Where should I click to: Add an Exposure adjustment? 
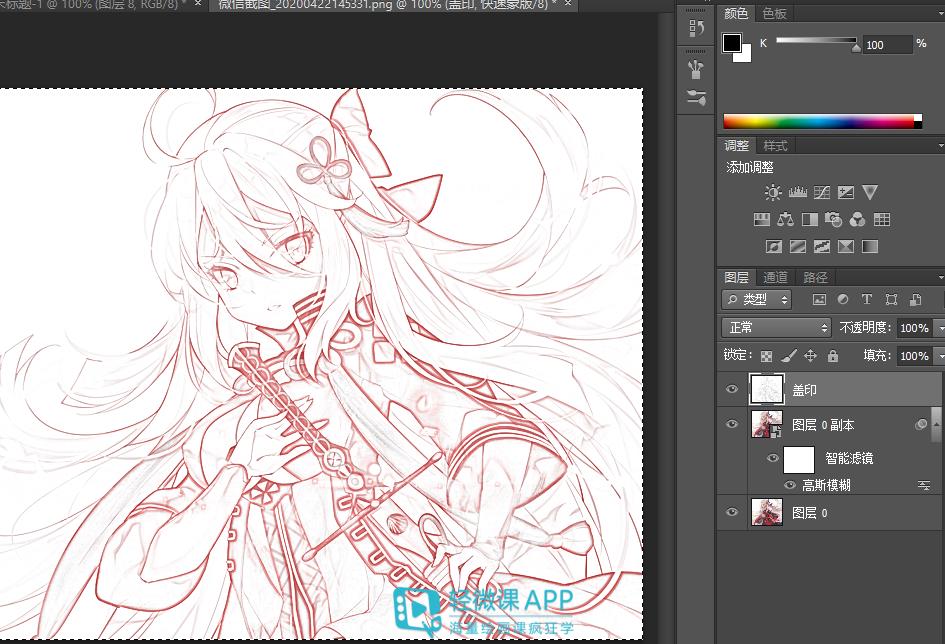point(846,192)
